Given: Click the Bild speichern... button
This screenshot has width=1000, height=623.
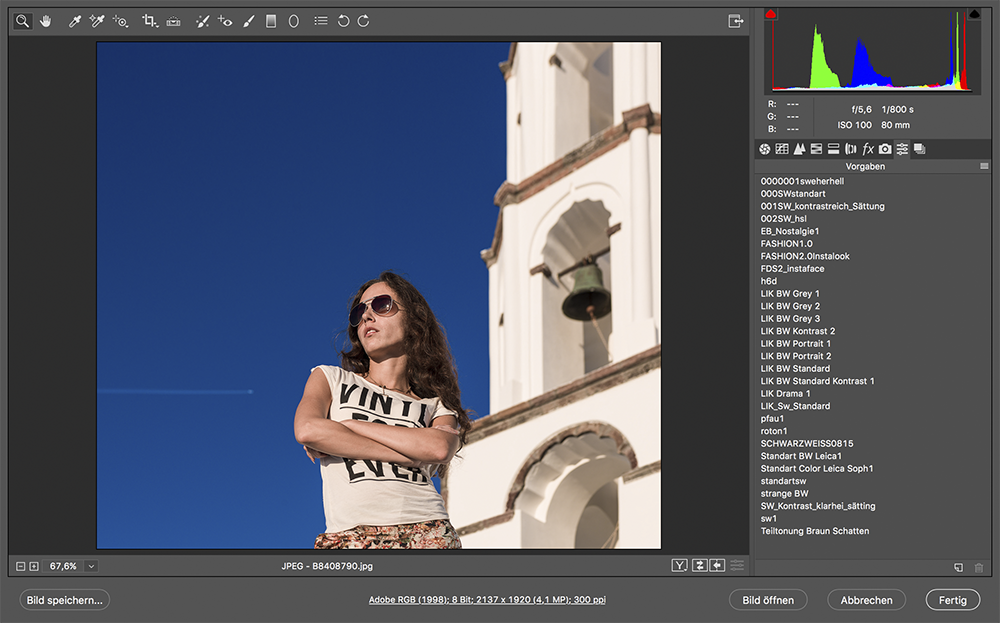Looking at the screenshot, I should tap(64, 600).
